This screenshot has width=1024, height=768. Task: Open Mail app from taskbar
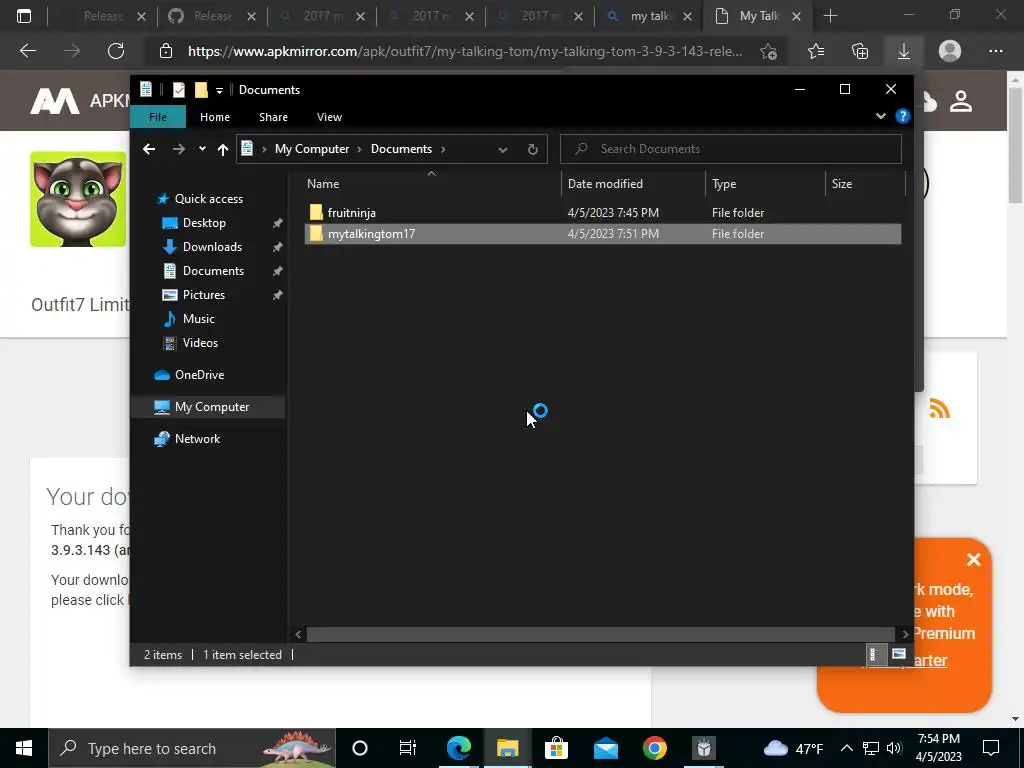605,748
